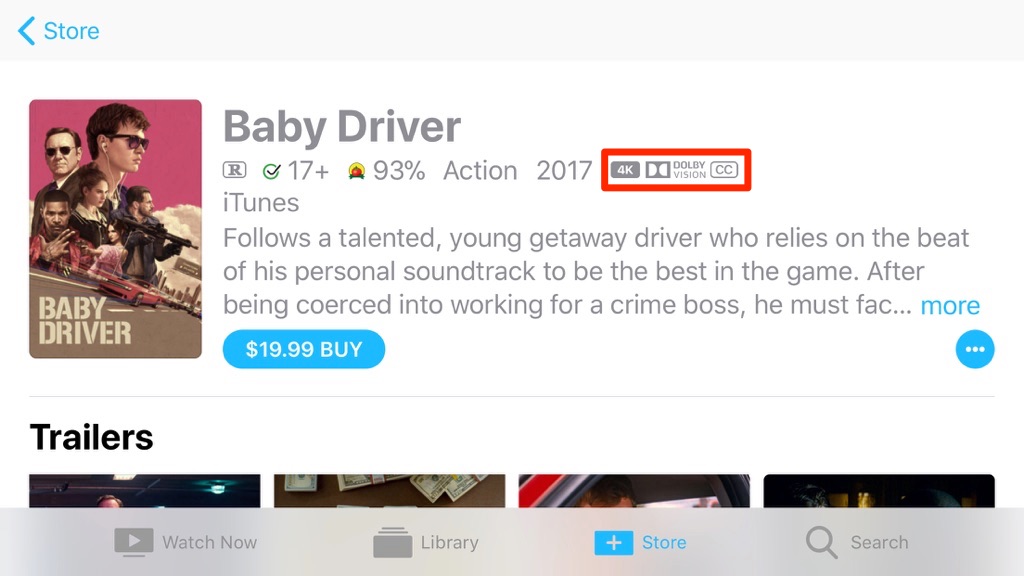Tap the closed captions CC badge
The image size is (1024, 576).
724,170
